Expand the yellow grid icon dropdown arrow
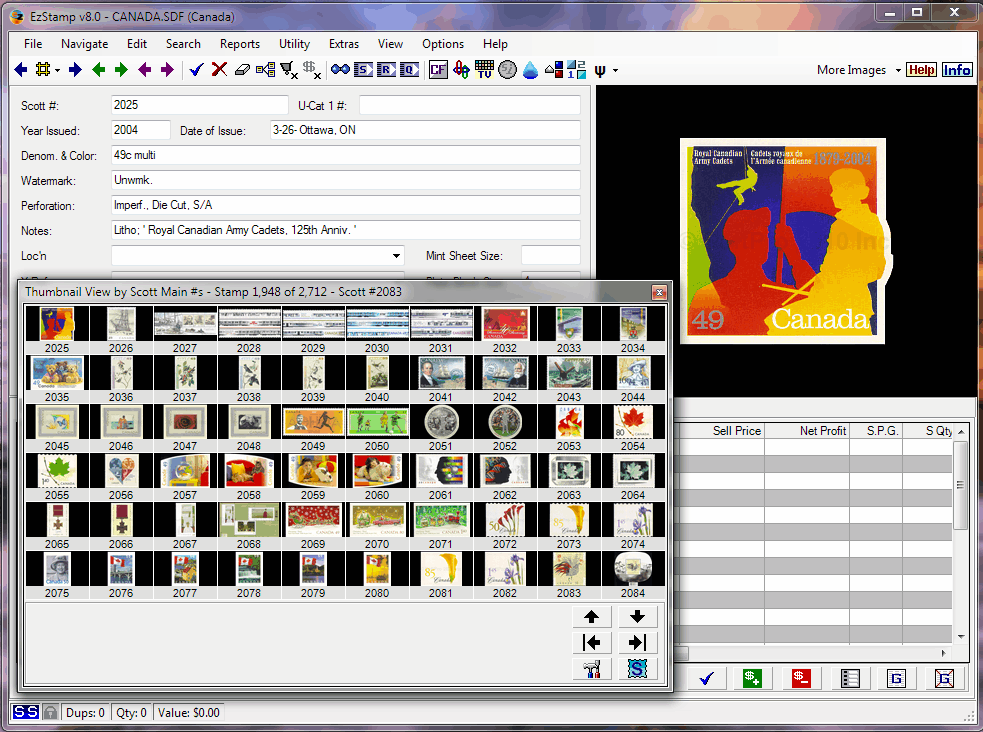Screen dimensions: 983x732 pyautogui.click(x=57, y=70)
